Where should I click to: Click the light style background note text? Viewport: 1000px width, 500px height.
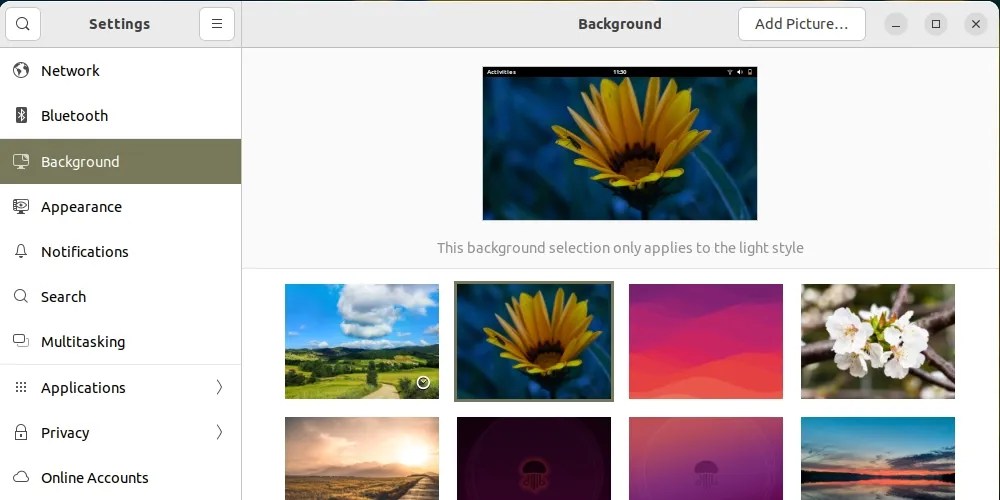click(x=620, y=247)
